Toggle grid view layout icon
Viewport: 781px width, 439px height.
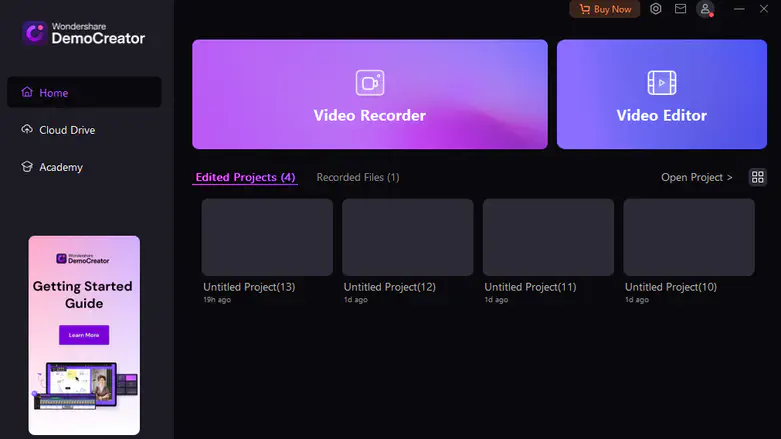point(758,177)
